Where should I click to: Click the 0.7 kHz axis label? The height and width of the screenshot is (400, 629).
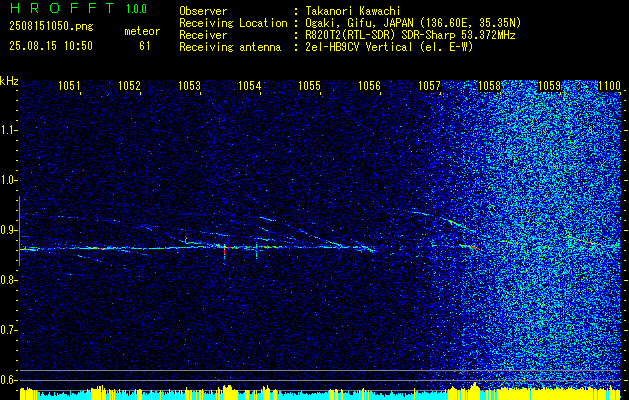coord(8,330)
